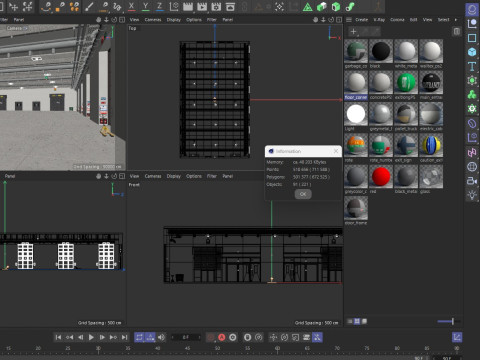Screen dimensions: 480x360
Task: Select the white Light material swatch
Action: click(356, 114)
